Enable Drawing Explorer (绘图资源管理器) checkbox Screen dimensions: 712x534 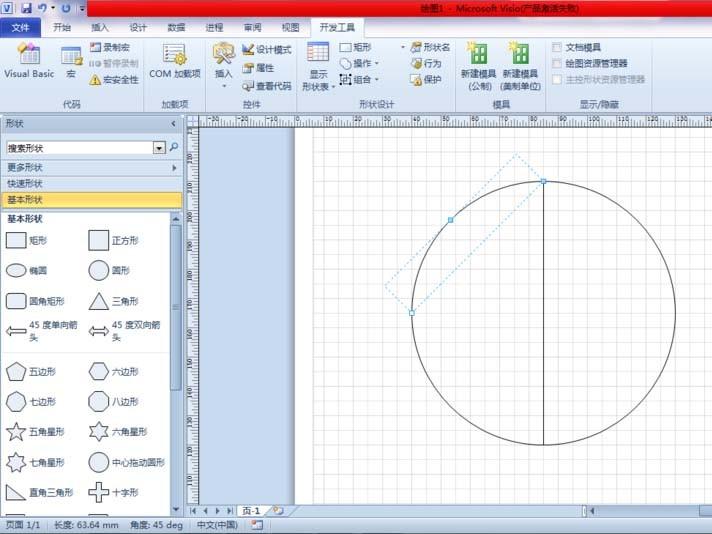click(557, 63)
